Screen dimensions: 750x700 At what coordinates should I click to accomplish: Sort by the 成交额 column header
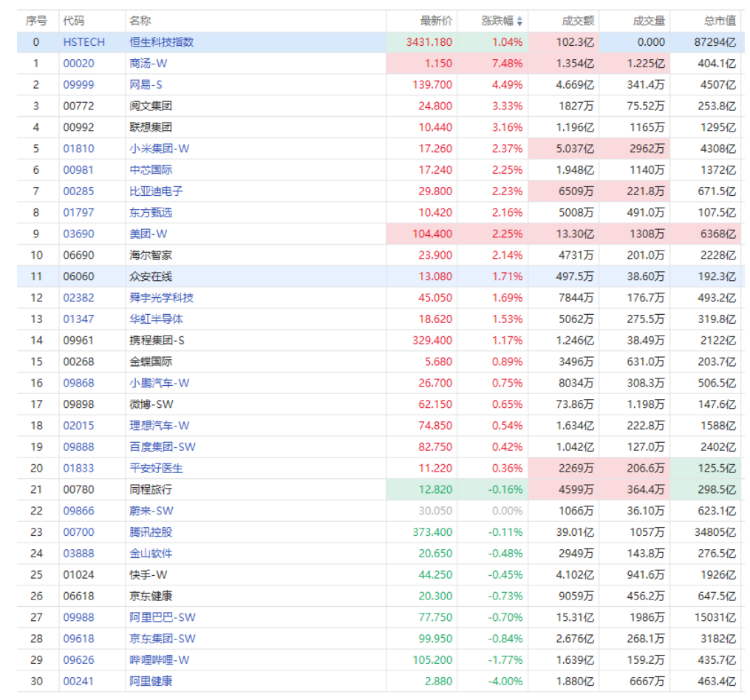click(578, 21)
